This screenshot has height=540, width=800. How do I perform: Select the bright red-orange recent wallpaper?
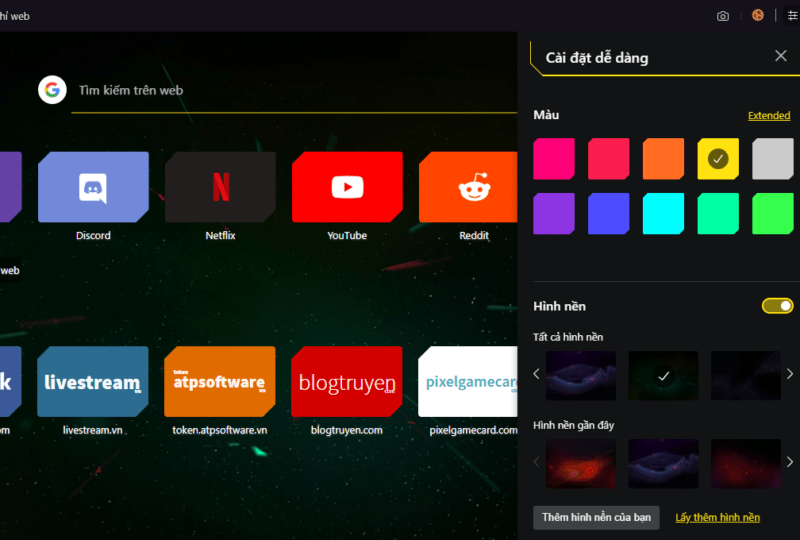coord(581,463)
